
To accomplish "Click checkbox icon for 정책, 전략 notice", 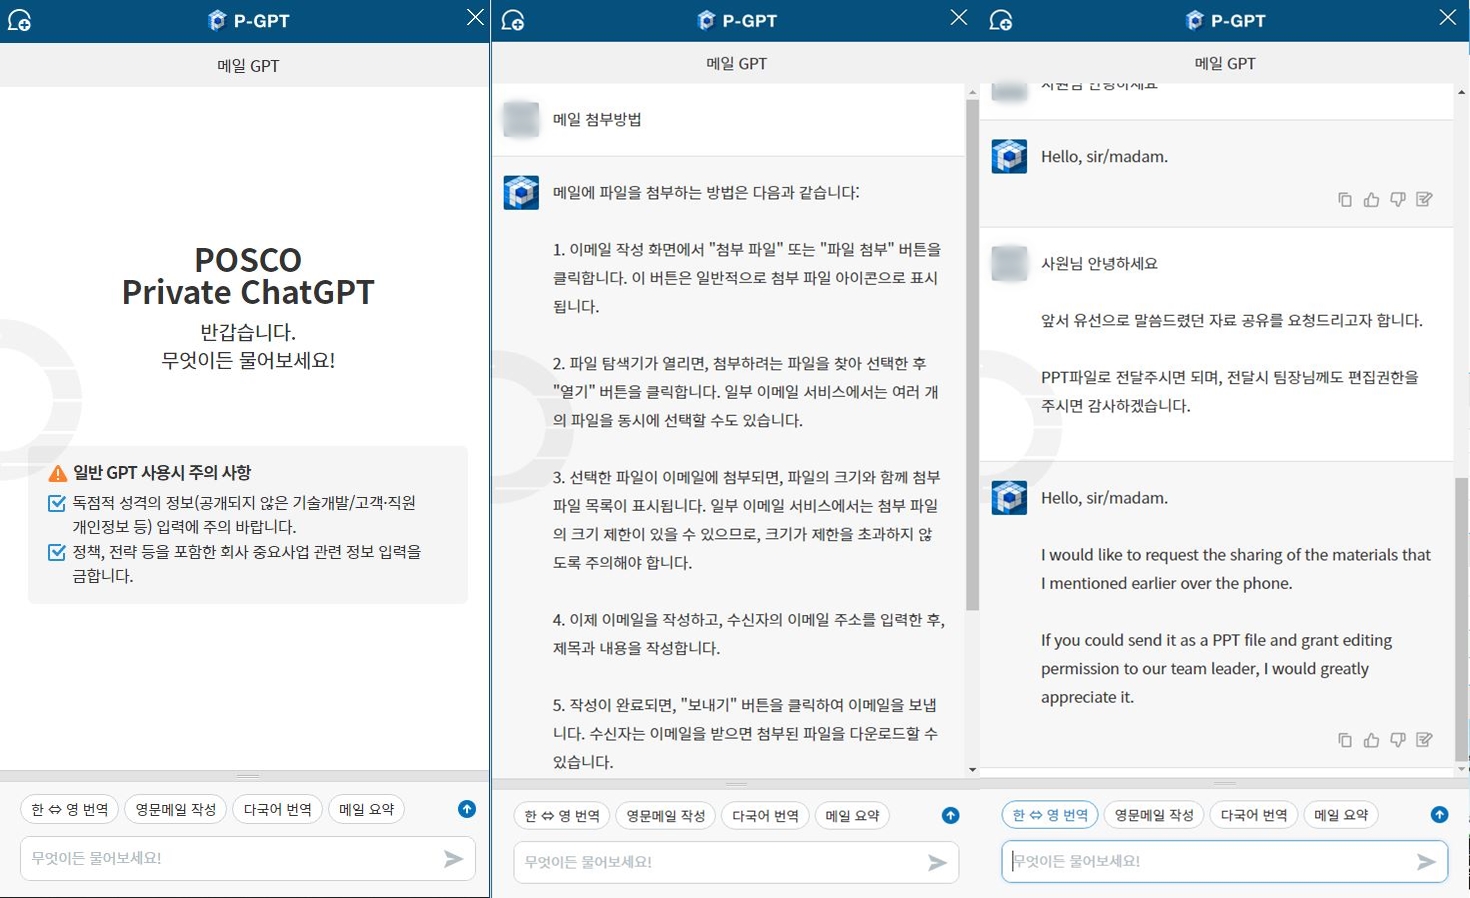I will (57, 552).
